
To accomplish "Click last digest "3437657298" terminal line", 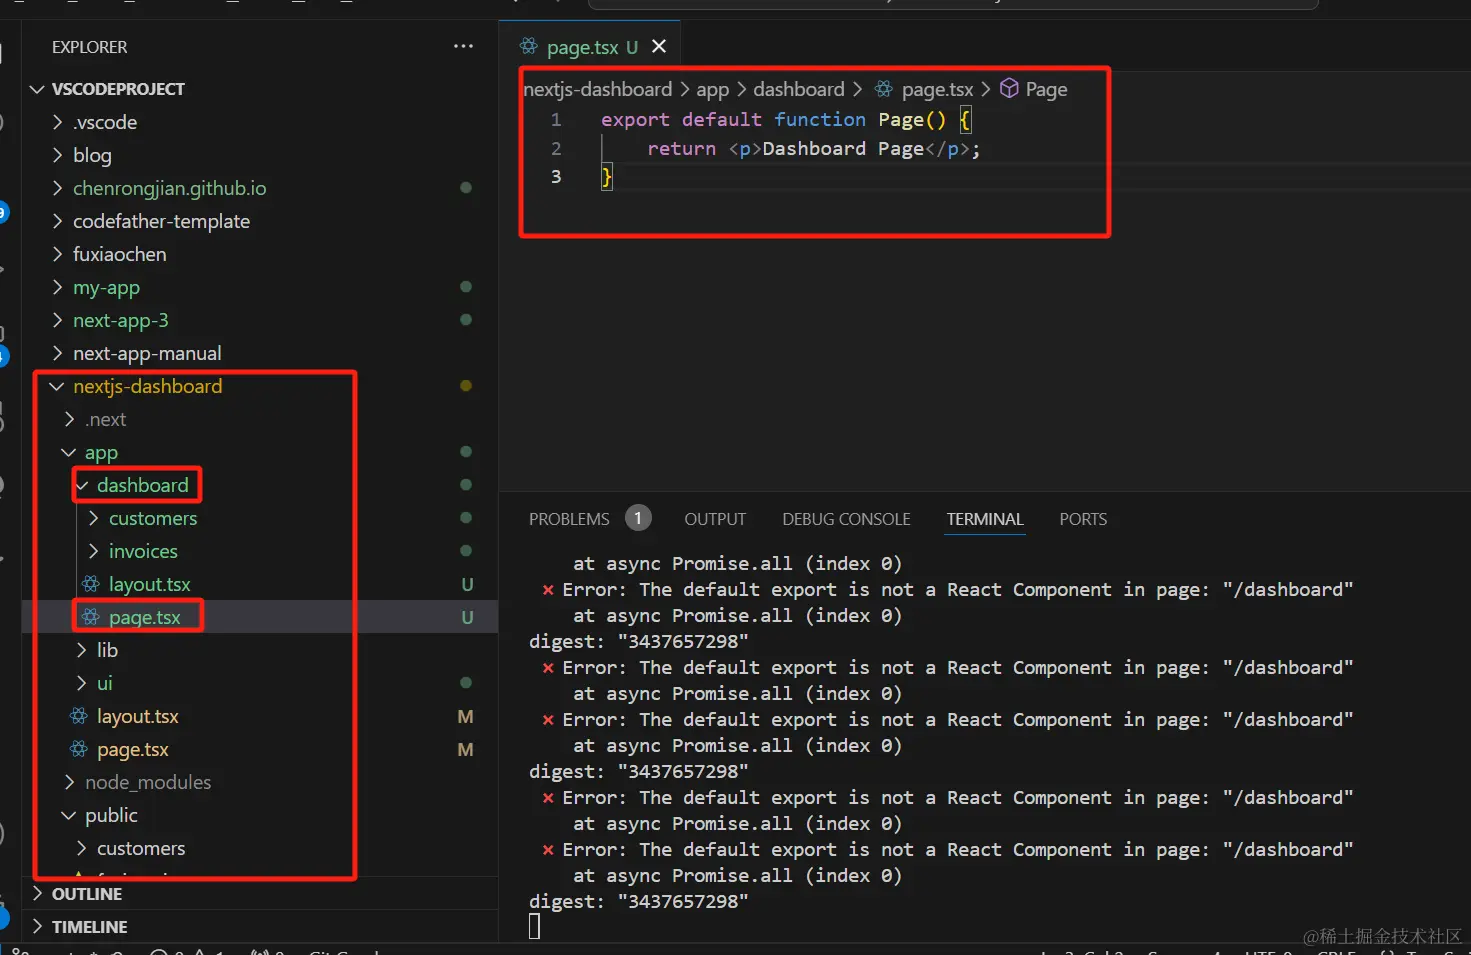I will pyautogui.click(x=639, y=901).
